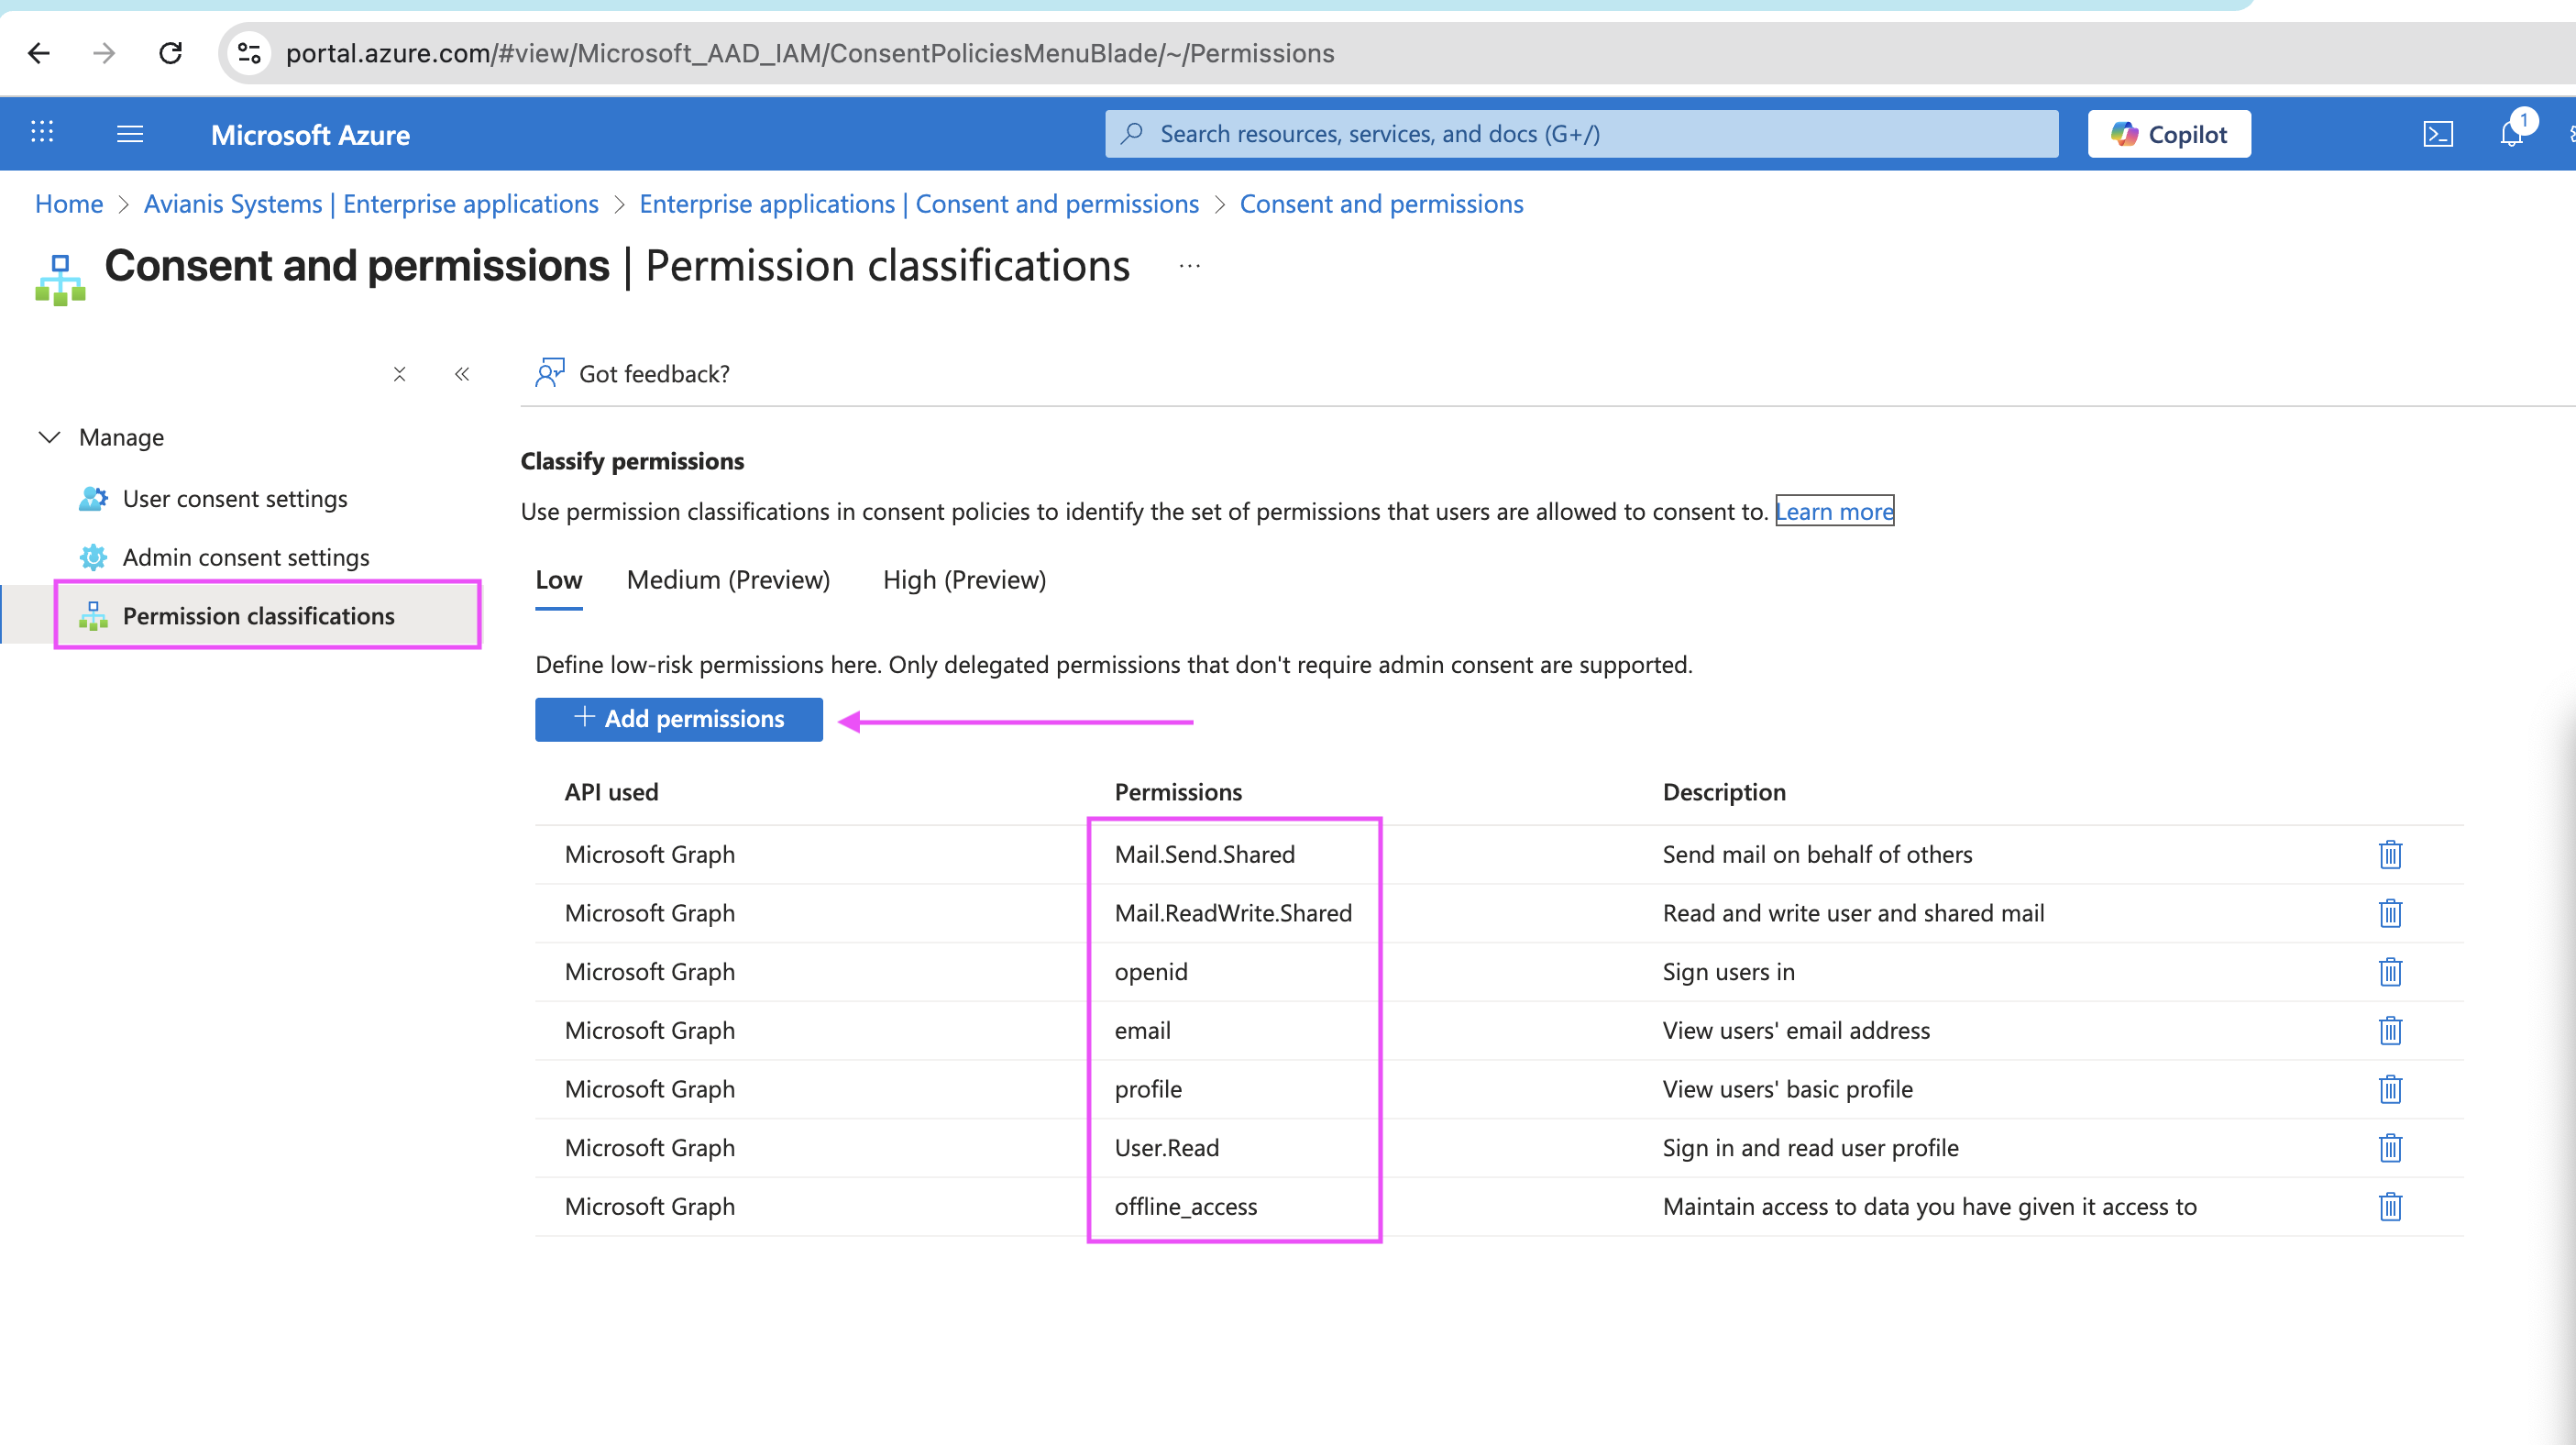This screenshot has height=1445, width=2576.
Task: Click the API used column header
Action: coord(611,792)
